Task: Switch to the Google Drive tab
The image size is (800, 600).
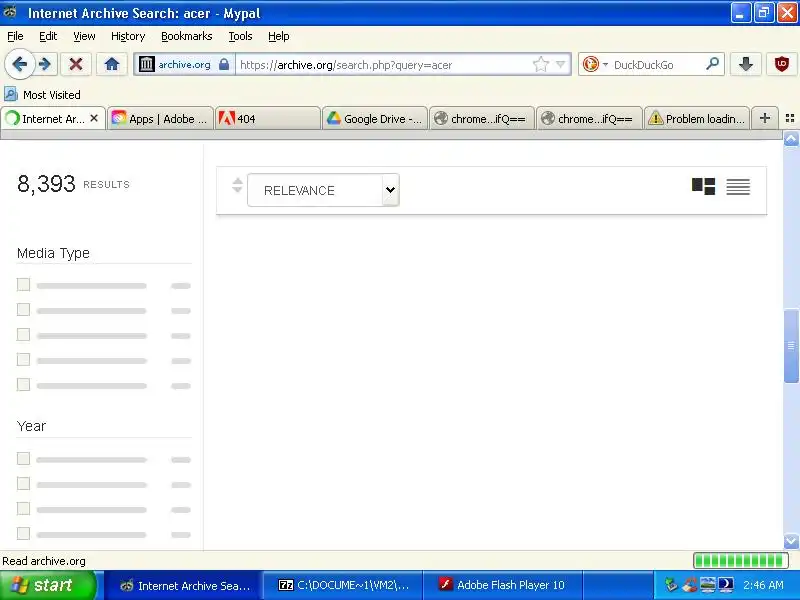Action: [x=375, y=119]
